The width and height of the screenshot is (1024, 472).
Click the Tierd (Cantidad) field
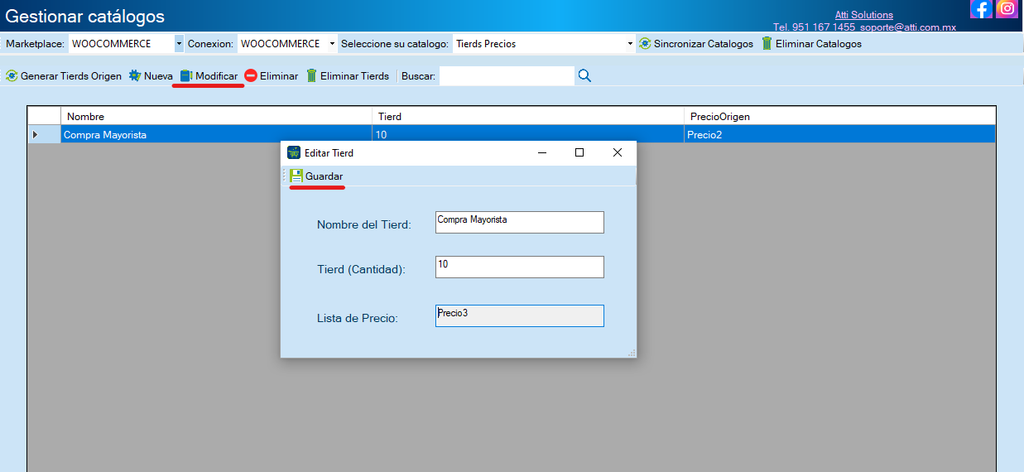[x=519, y=267]
